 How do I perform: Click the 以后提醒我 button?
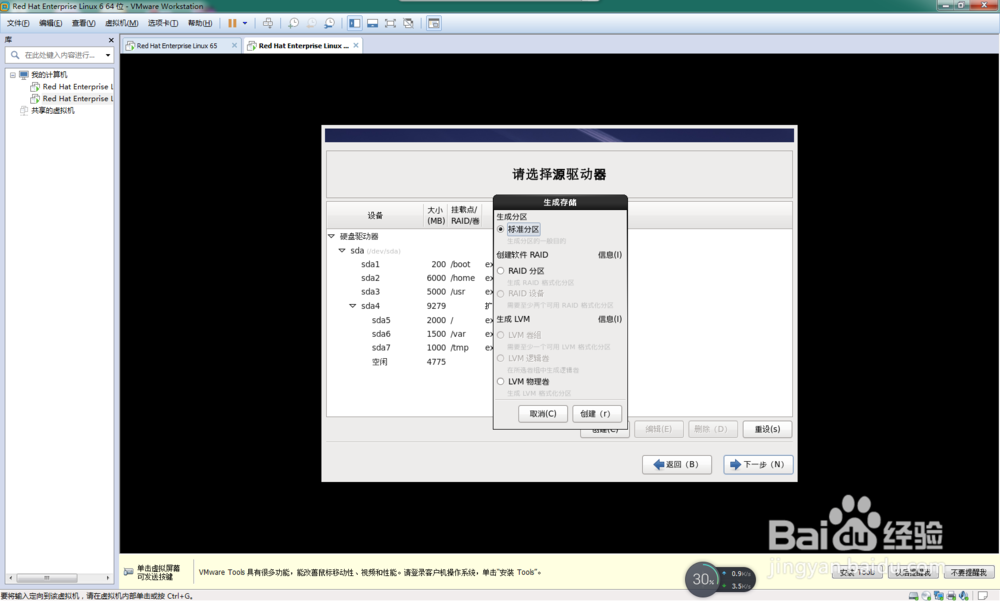[913, 572]
